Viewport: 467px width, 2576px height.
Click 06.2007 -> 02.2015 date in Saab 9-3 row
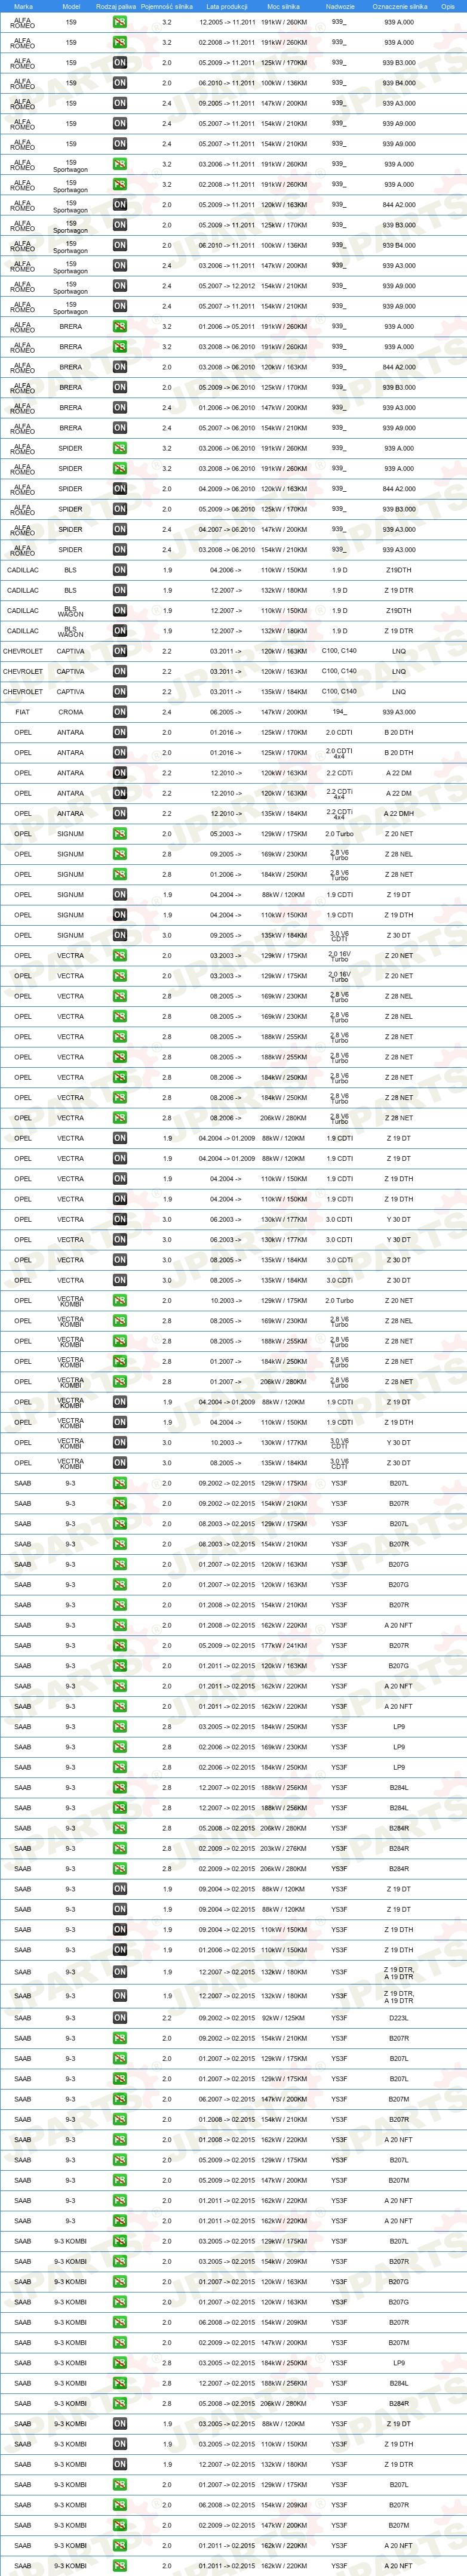pyautogui.click(x=227, y=2099)
